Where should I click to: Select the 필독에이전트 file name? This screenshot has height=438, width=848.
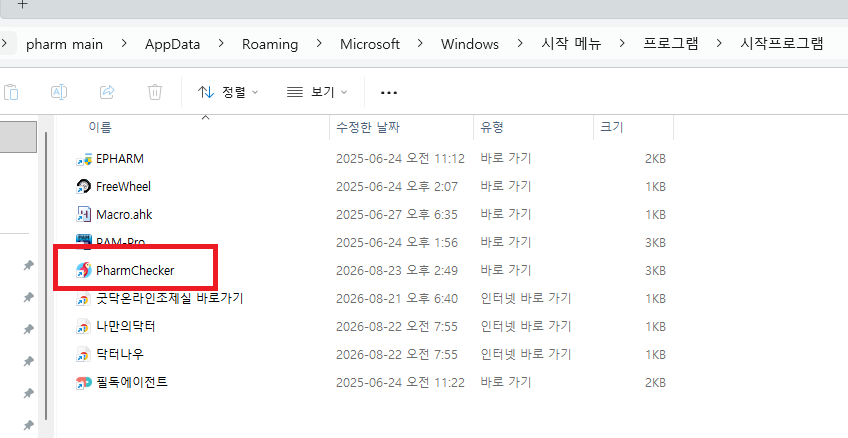[131, 382]
